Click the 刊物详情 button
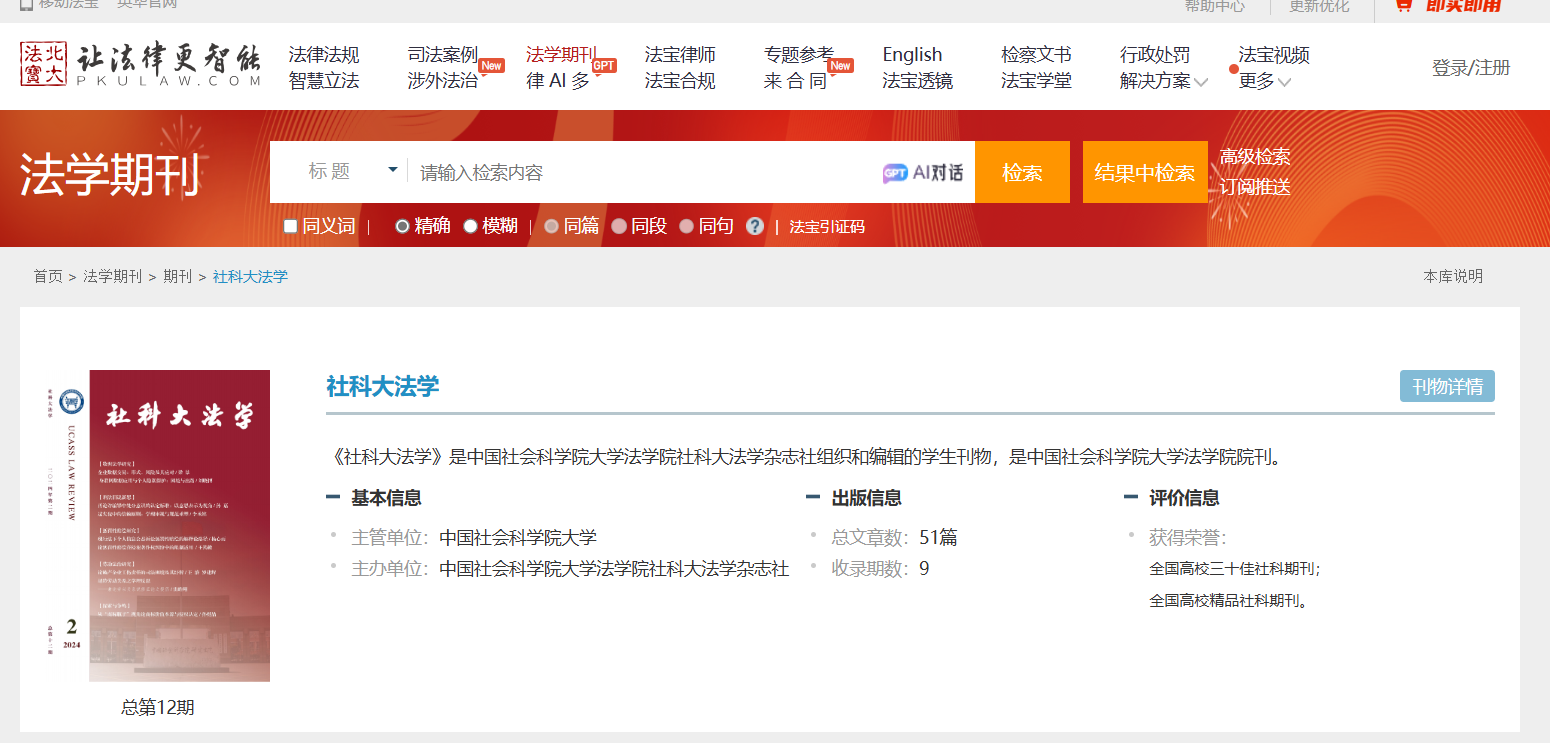The width and height of the screenshot is (1550, 743). [x=1446, y=386]
